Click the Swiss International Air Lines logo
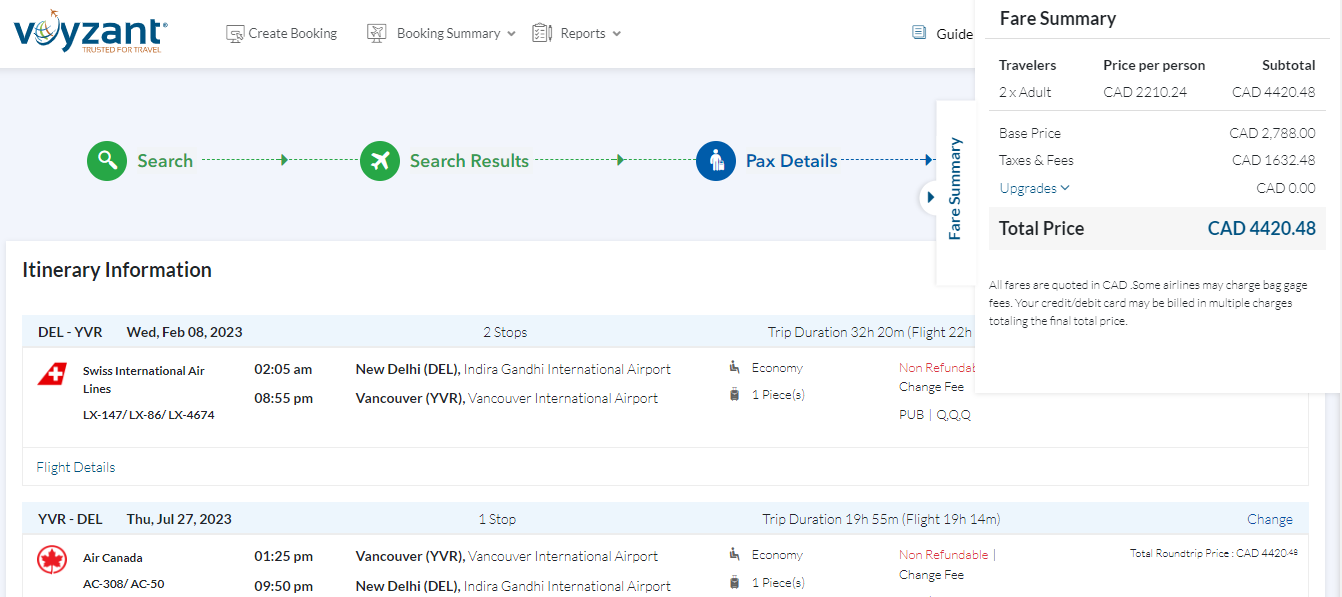 52,374
